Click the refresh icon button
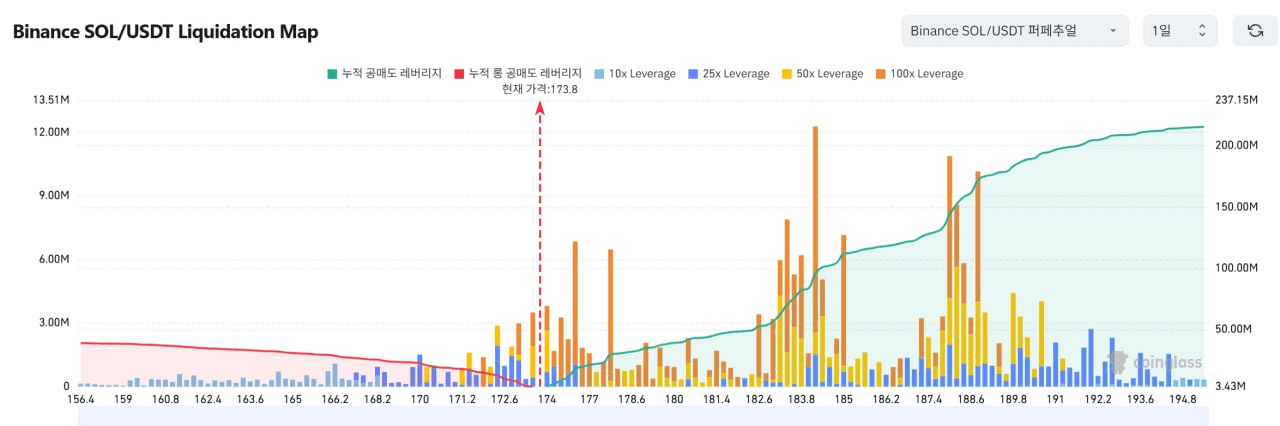 pyautogui.click(x=1254, y=31)
